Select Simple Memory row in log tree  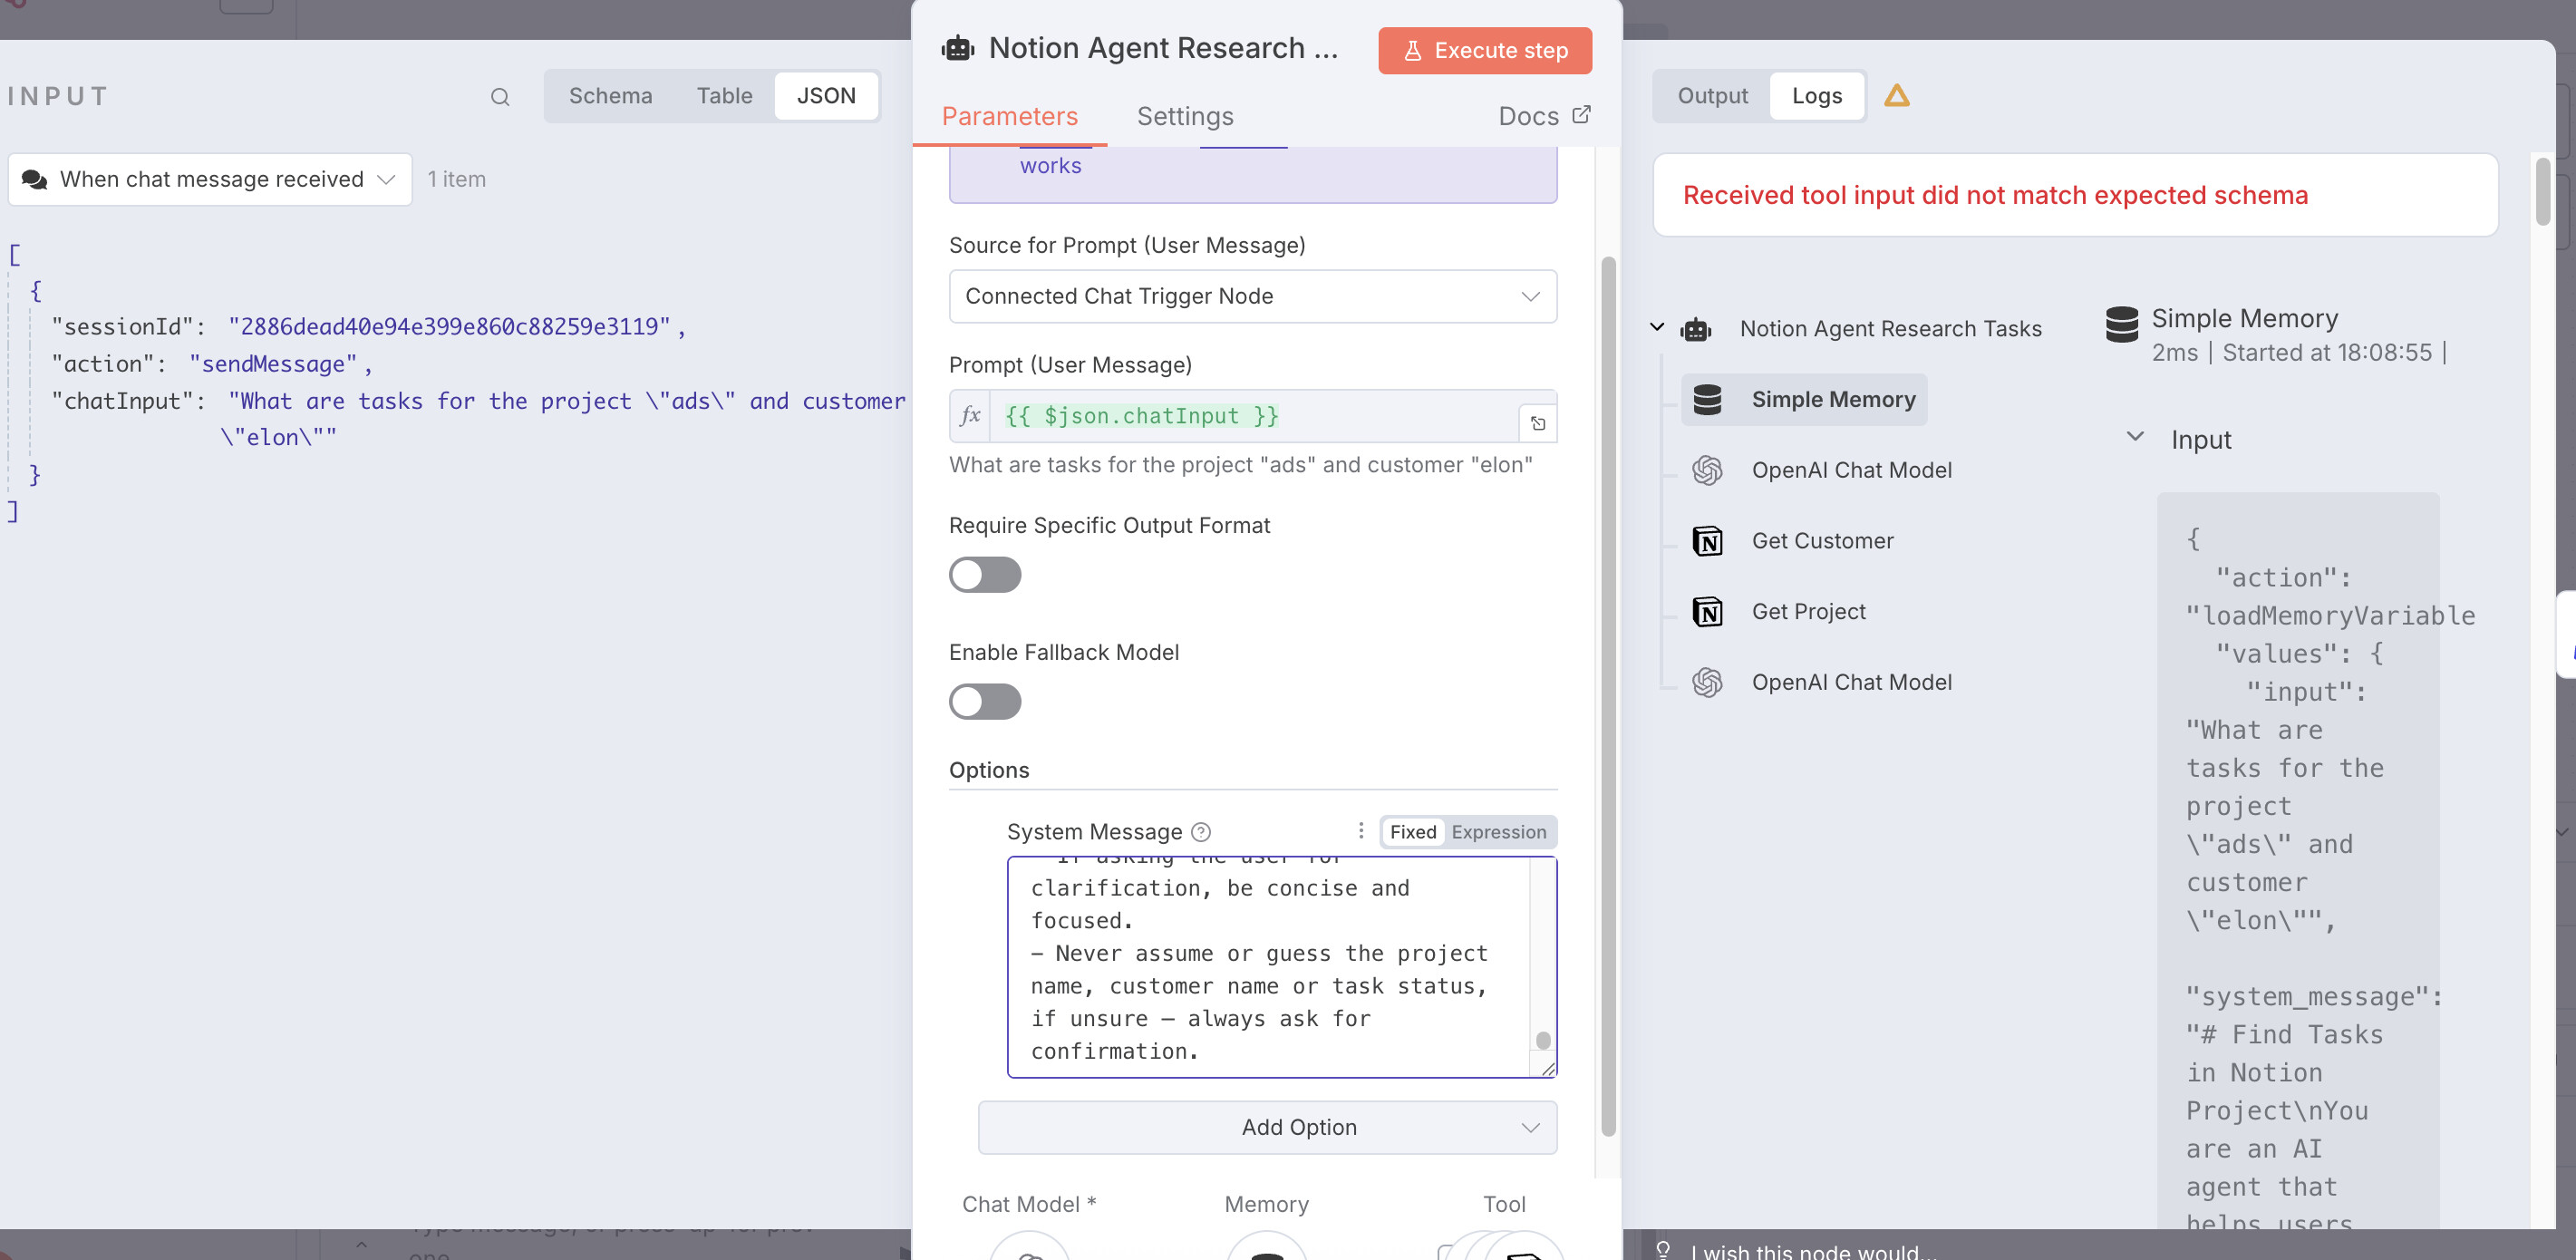pyautogui.click(x=1804, y=400)
